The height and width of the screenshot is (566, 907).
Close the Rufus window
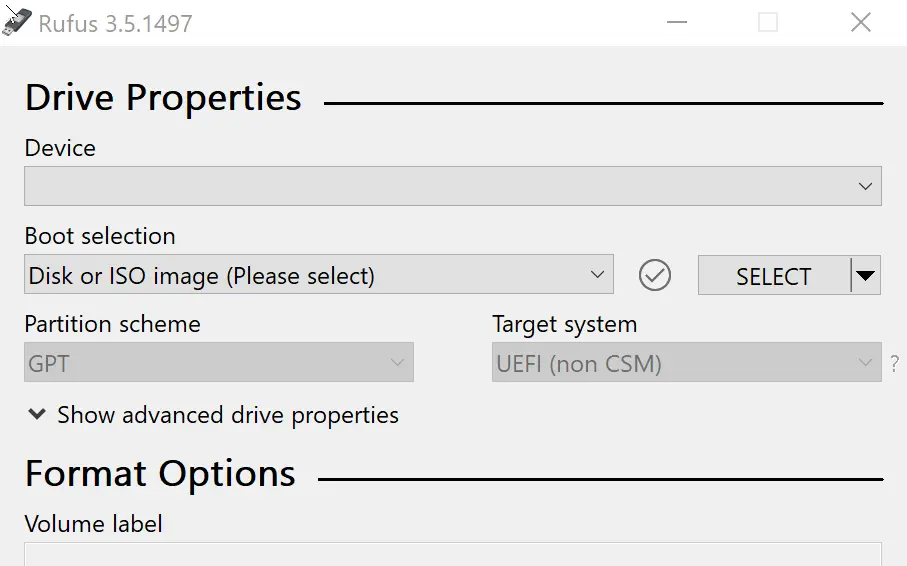point(860,22)
